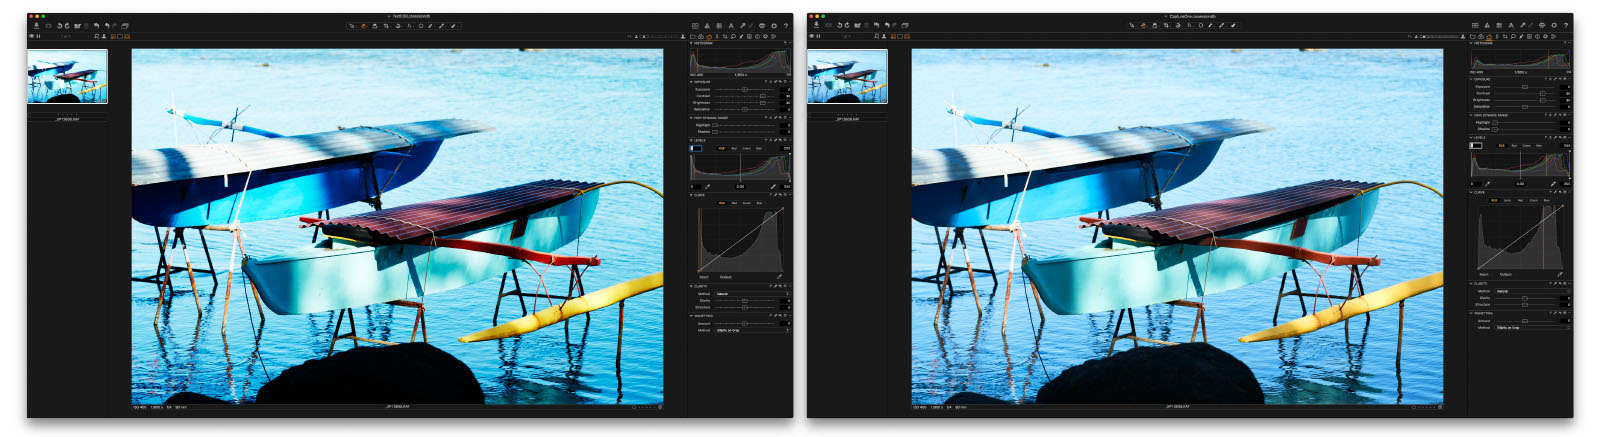Click Saturation slider in left window
The image size is (1600, 437).
(744, 109)
